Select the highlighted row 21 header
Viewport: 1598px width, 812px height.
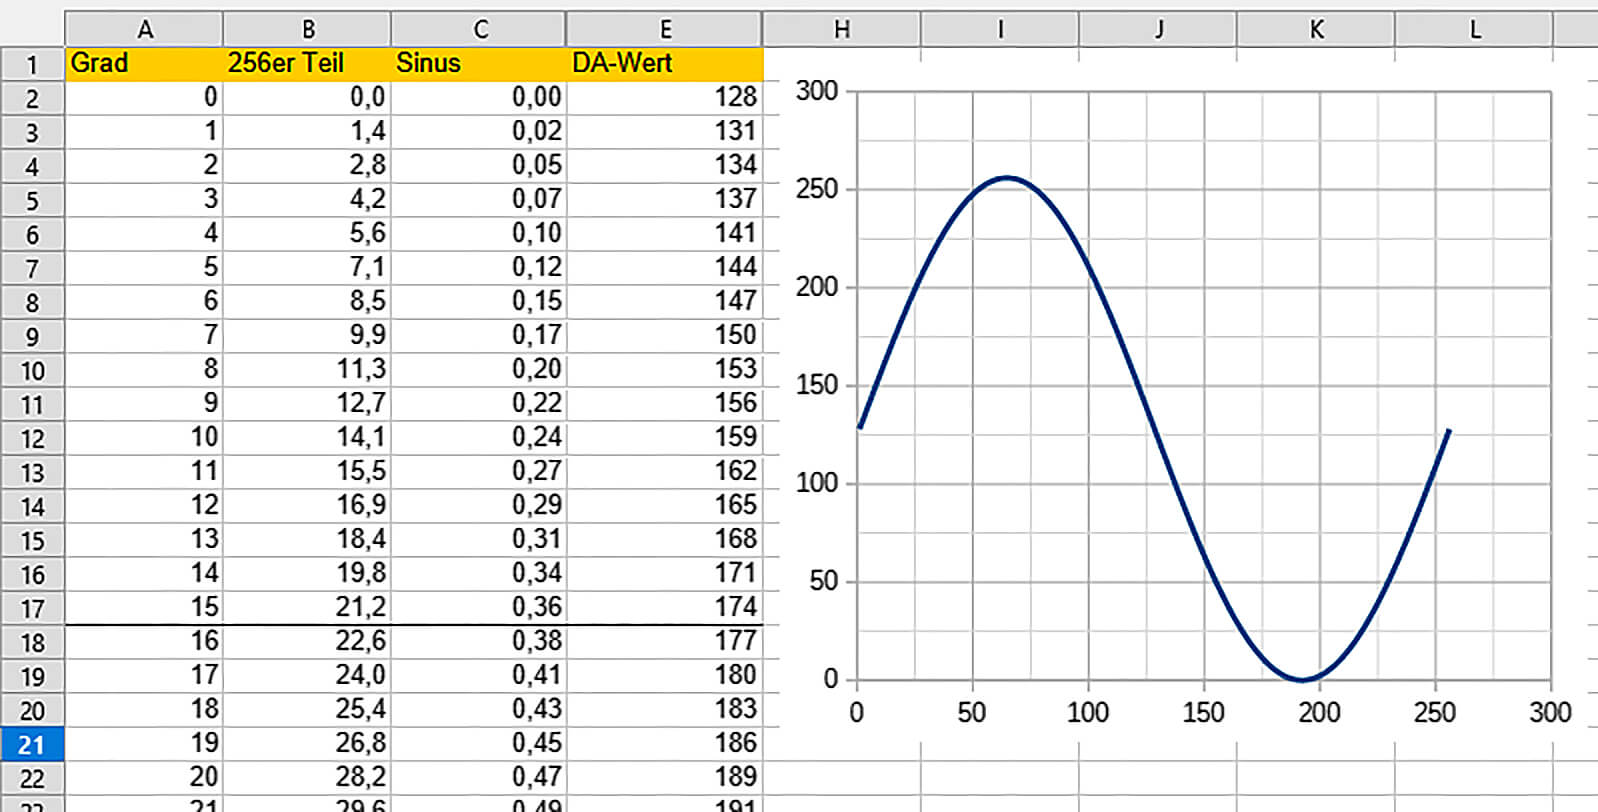[32, 745]
